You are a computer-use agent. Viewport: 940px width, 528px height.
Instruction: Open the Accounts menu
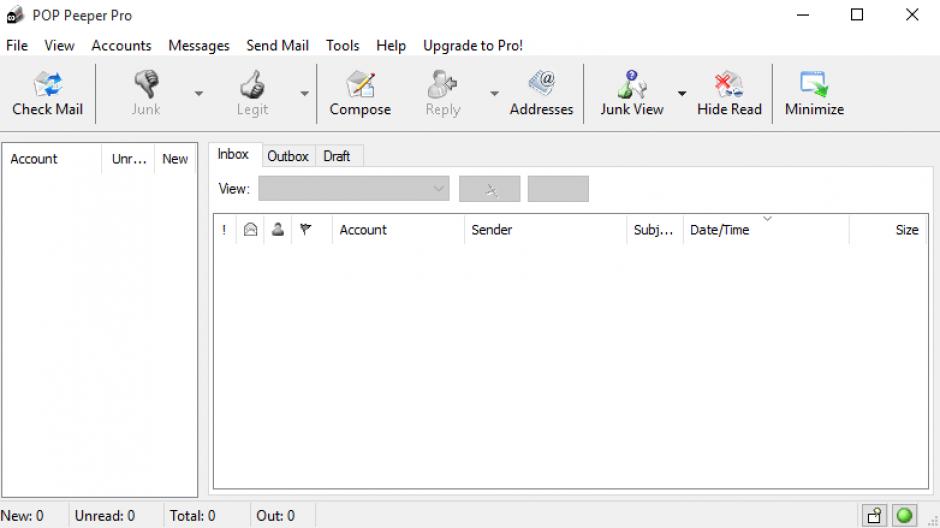[121, 46]
